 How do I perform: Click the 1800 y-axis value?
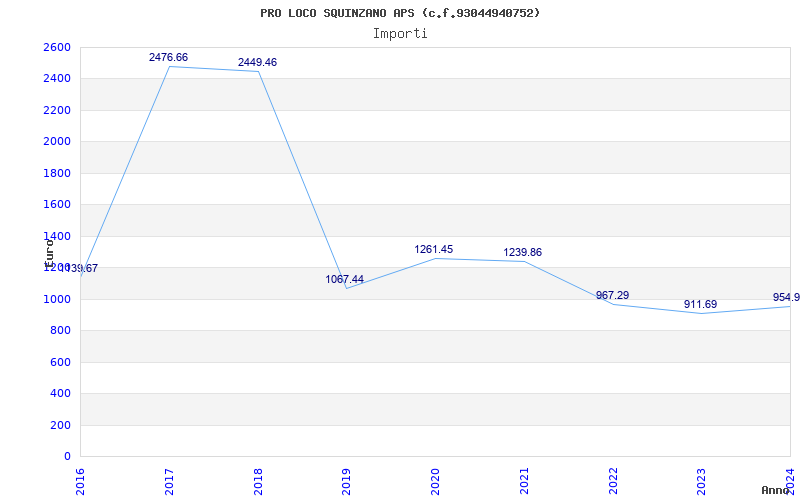pos(57,173)
